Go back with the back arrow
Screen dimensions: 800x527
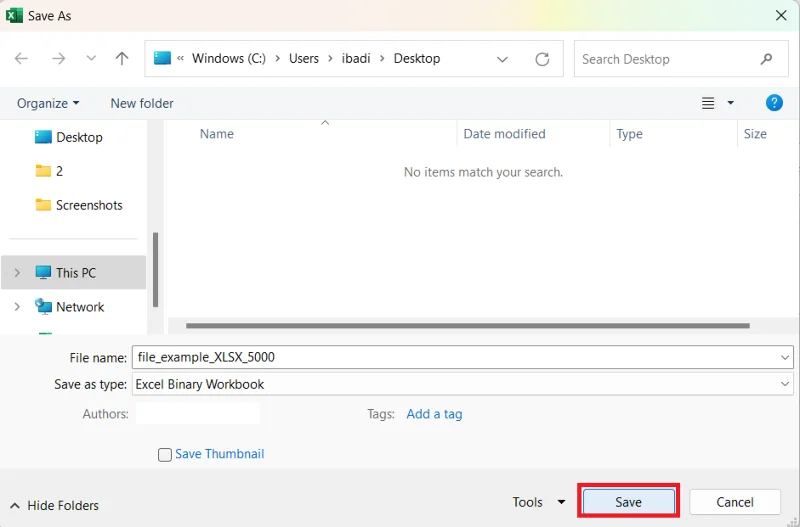coord(21,59)
